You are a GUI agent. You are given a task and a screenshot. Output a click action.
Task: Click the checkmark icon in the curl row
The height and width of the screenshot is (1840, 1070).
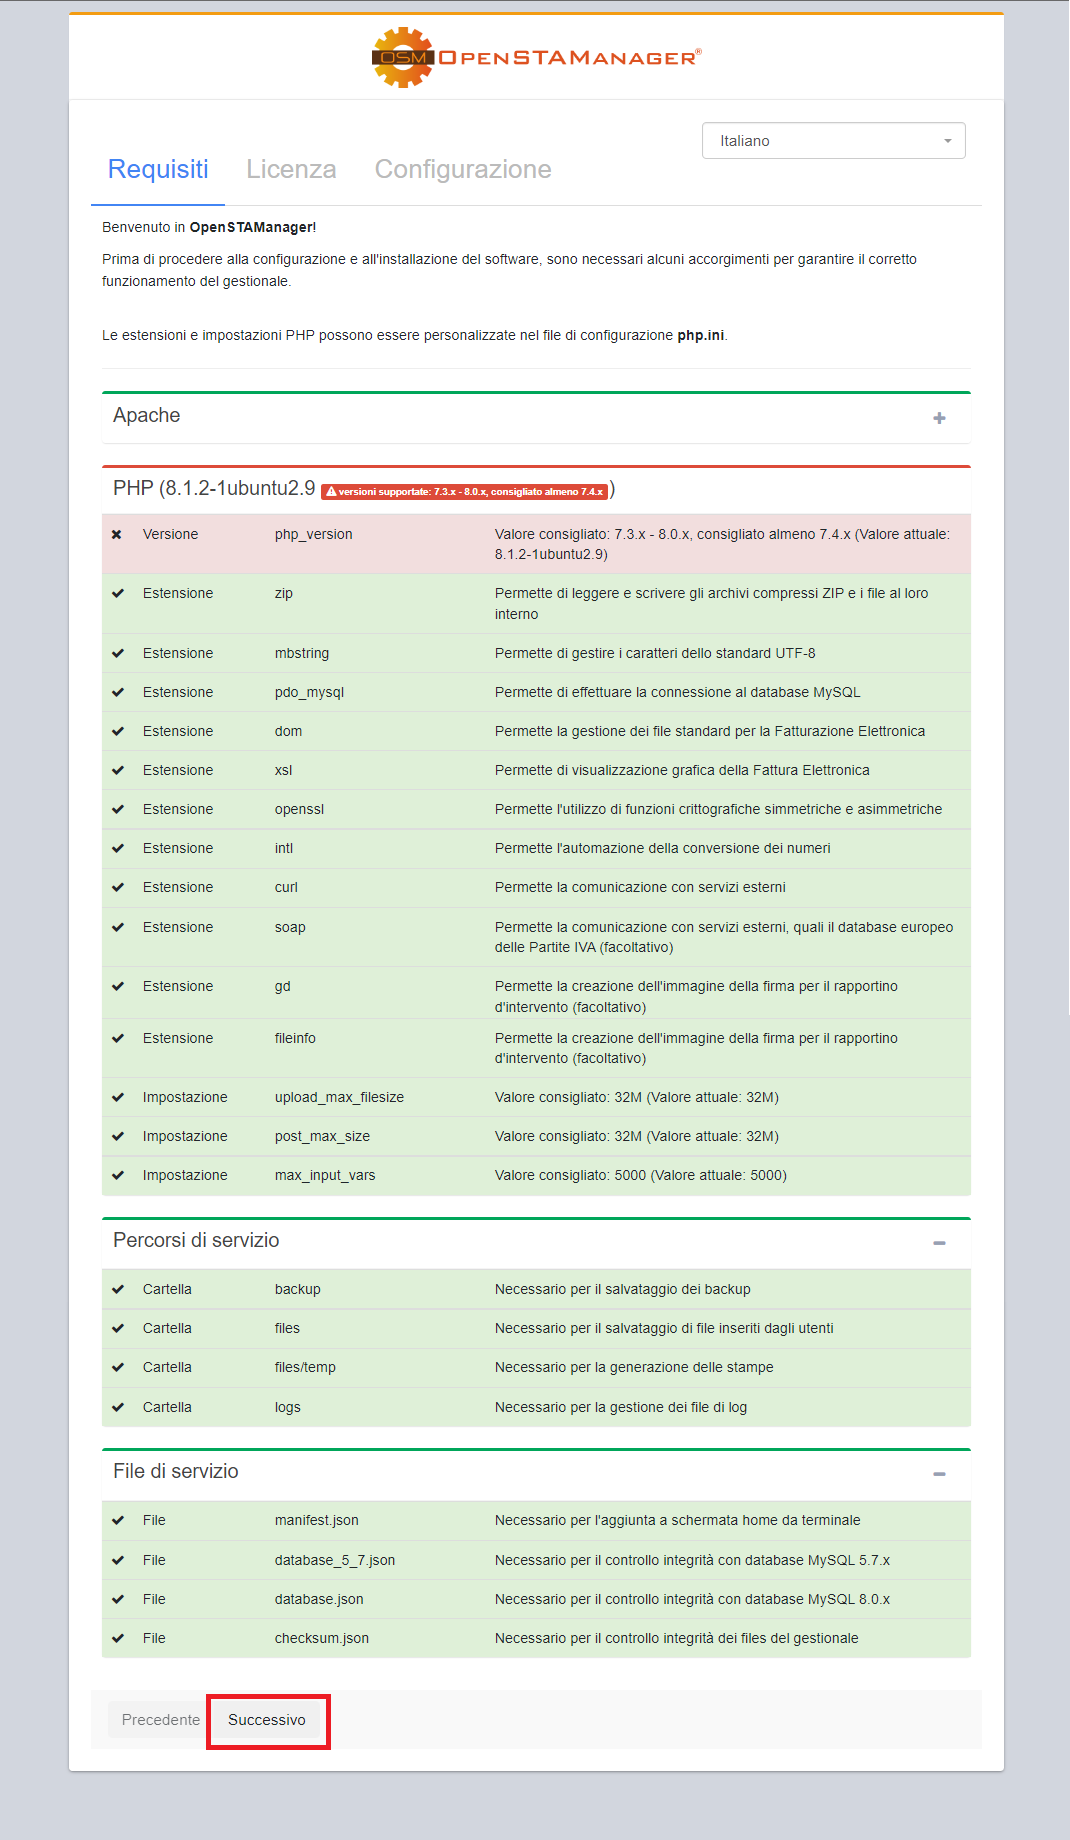[x=118, y=888]
